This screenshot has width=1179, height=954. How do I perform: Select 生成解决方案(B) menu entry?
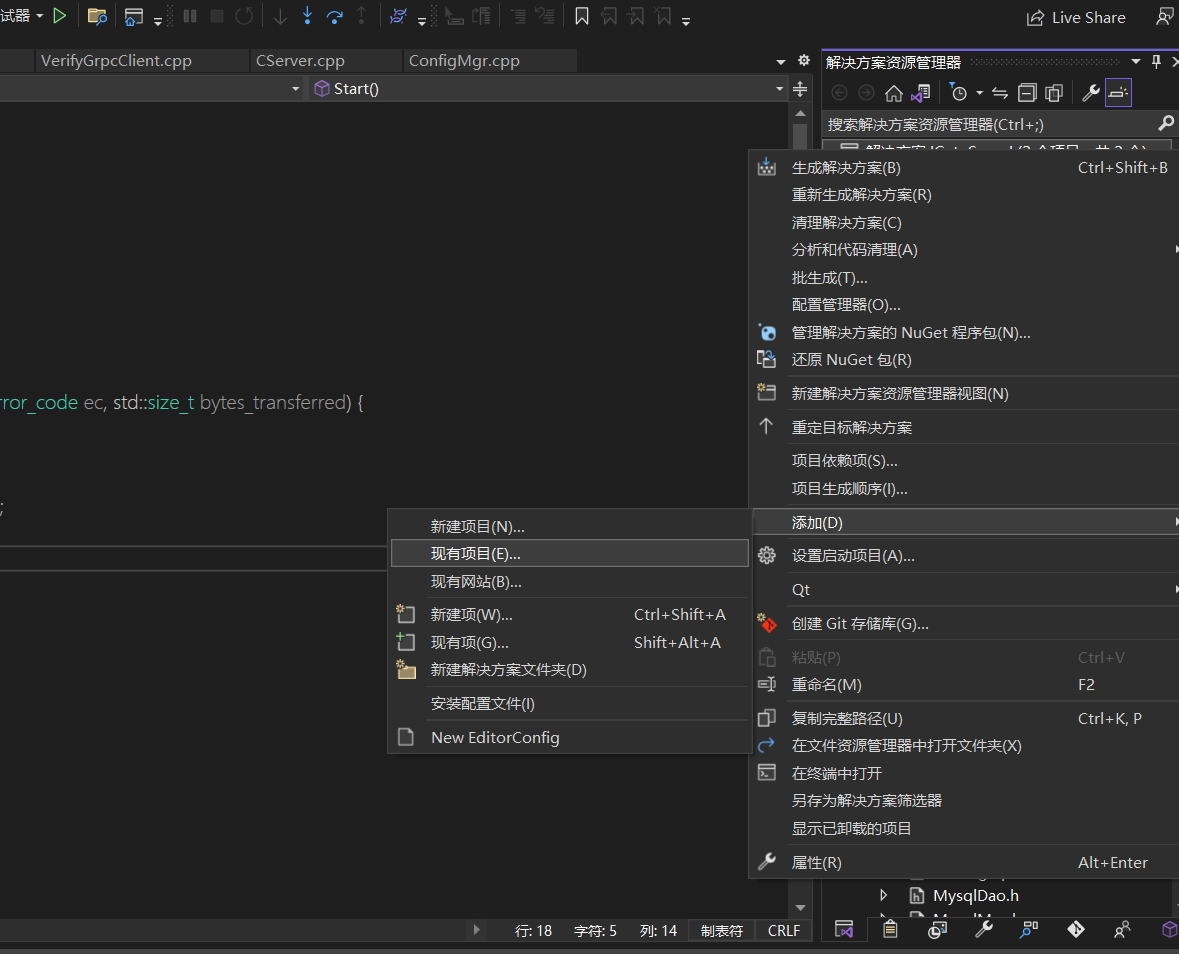pyautogui.click(x=964, y=168)
